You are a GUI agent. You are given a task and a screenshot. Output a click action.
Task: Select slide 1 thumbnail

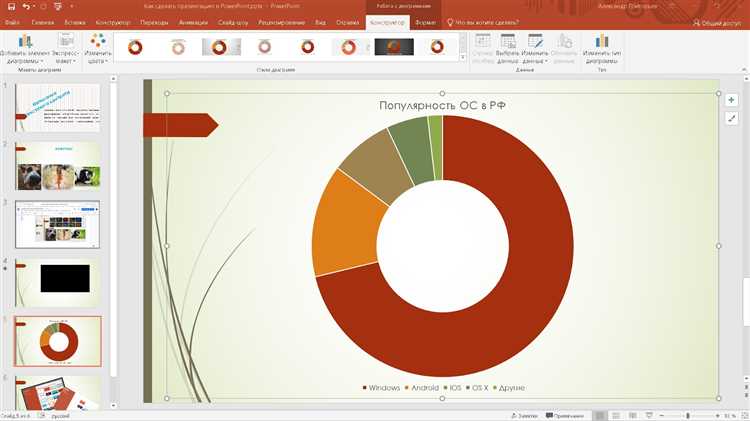tap(57, 108)
